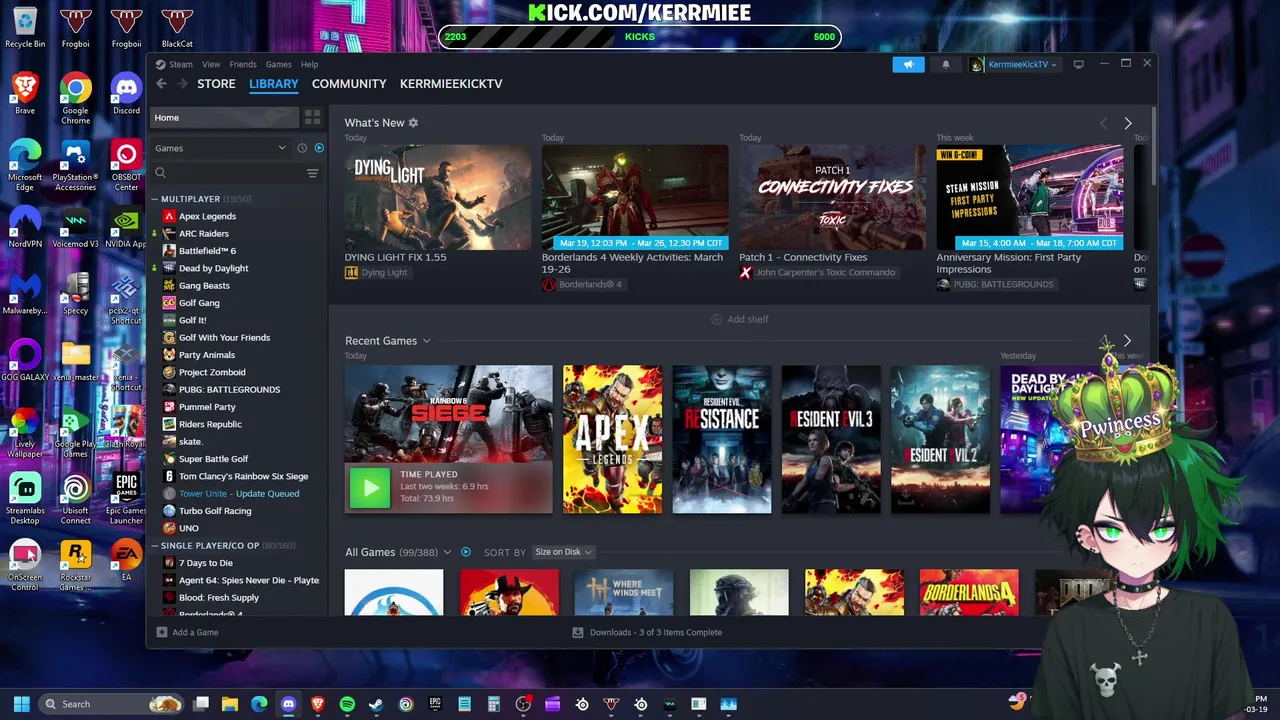Open the library grid collections view icon
Viewport: 1280px width, 720px height.
tap(312, 117)
